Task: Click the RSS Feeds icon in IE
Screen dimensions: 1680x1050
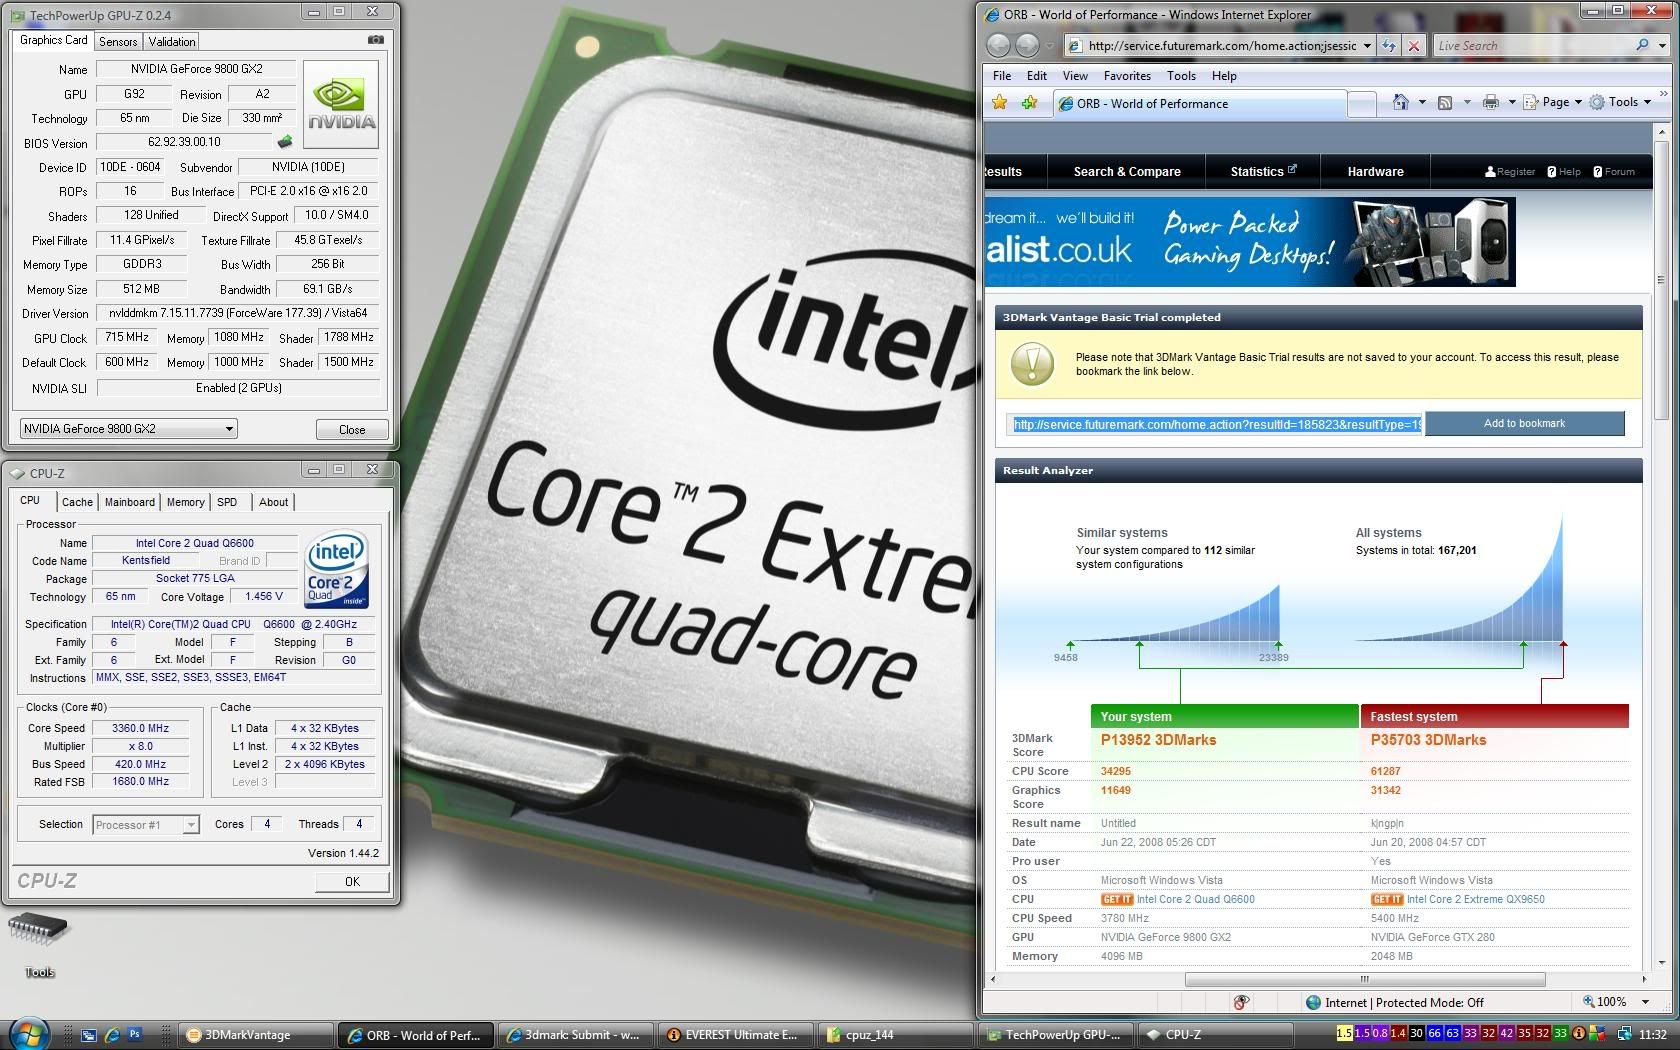Action: click(x=1445, y=102)
